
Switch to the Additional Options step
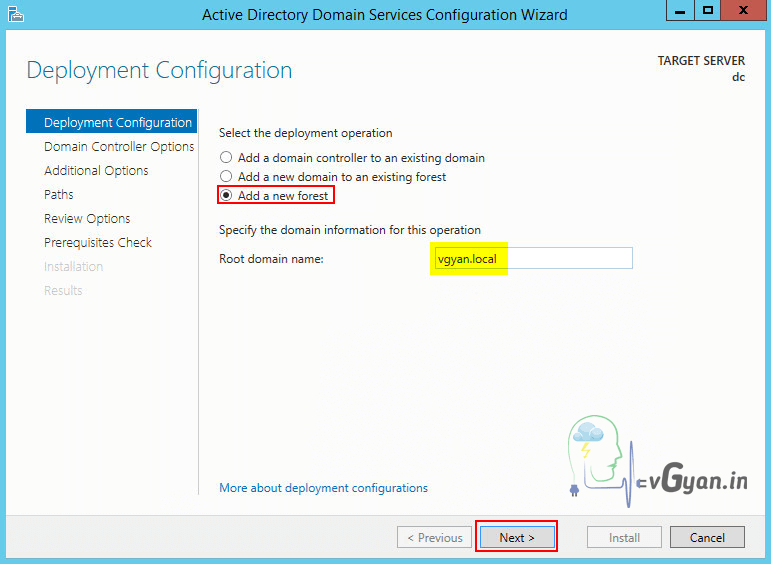[96, 171]
